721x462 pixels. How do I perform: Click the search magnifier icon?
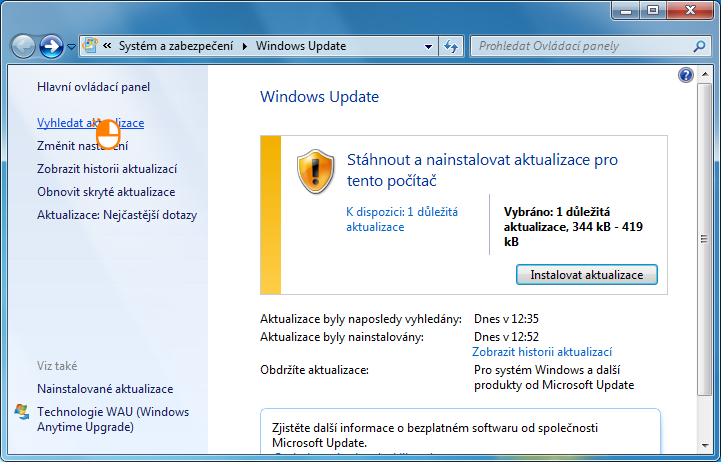[x=699, y=46]
